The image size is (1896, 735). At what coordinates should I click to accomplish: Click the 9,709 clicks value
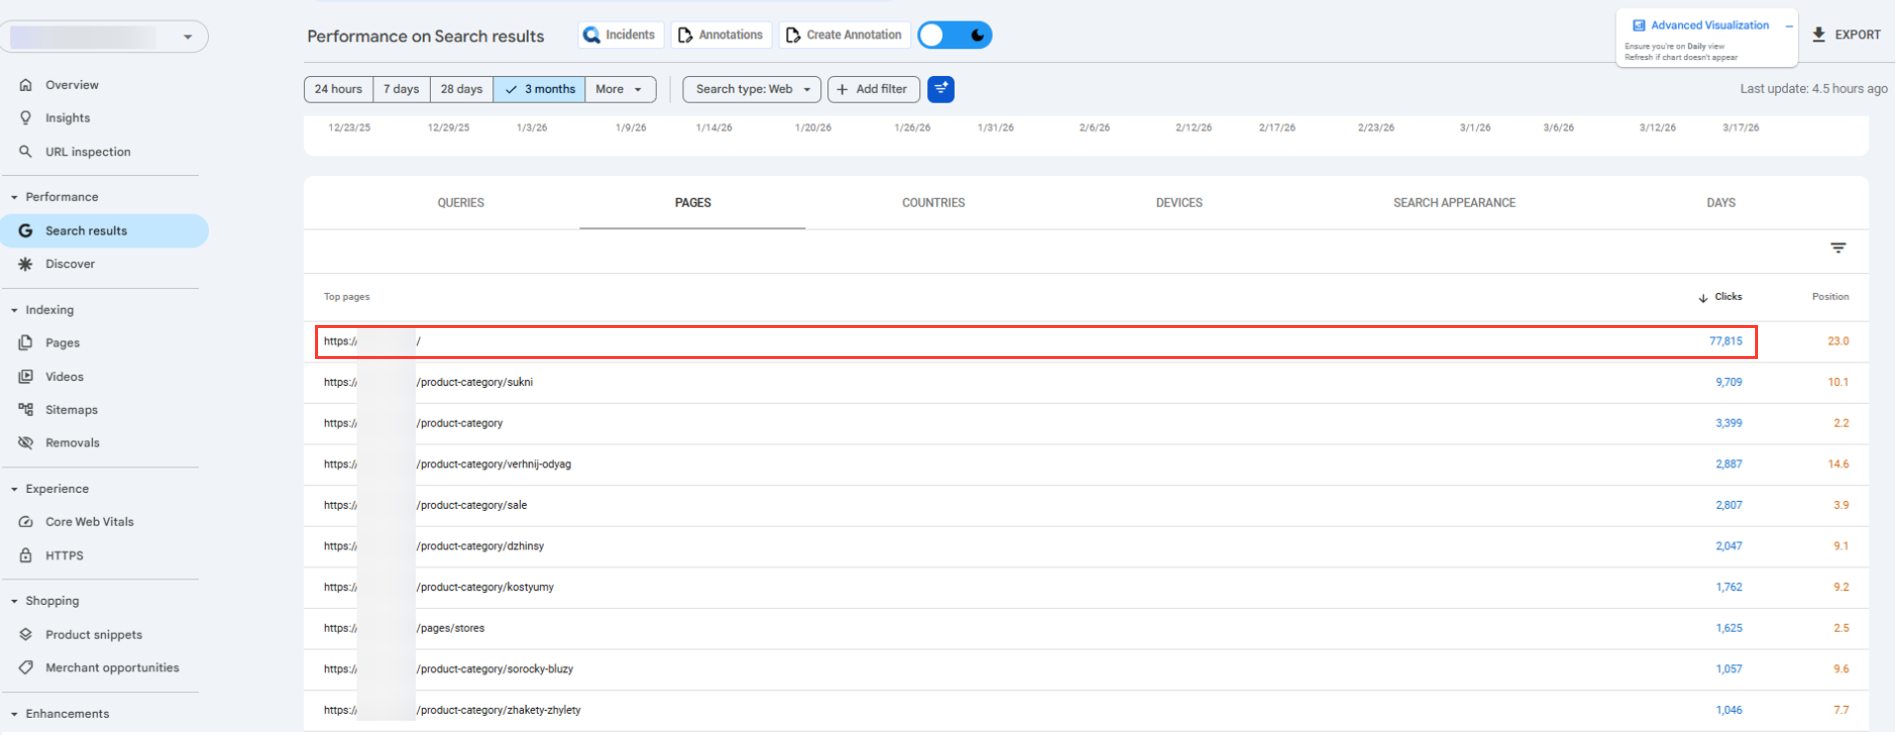pyautogui.click(x=1729, y=382)
